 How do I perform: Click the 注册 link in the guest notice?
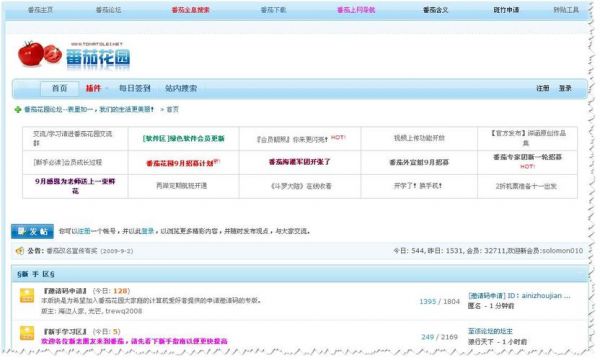coord(84,231)
